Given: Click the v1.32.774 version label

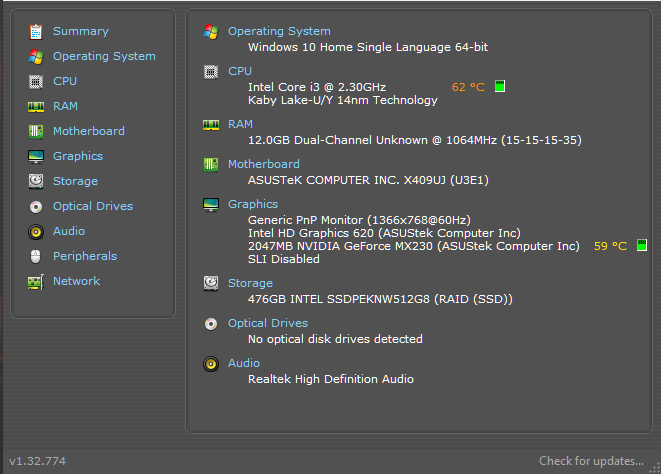Looking at the screenshot, I should [37, 461].
